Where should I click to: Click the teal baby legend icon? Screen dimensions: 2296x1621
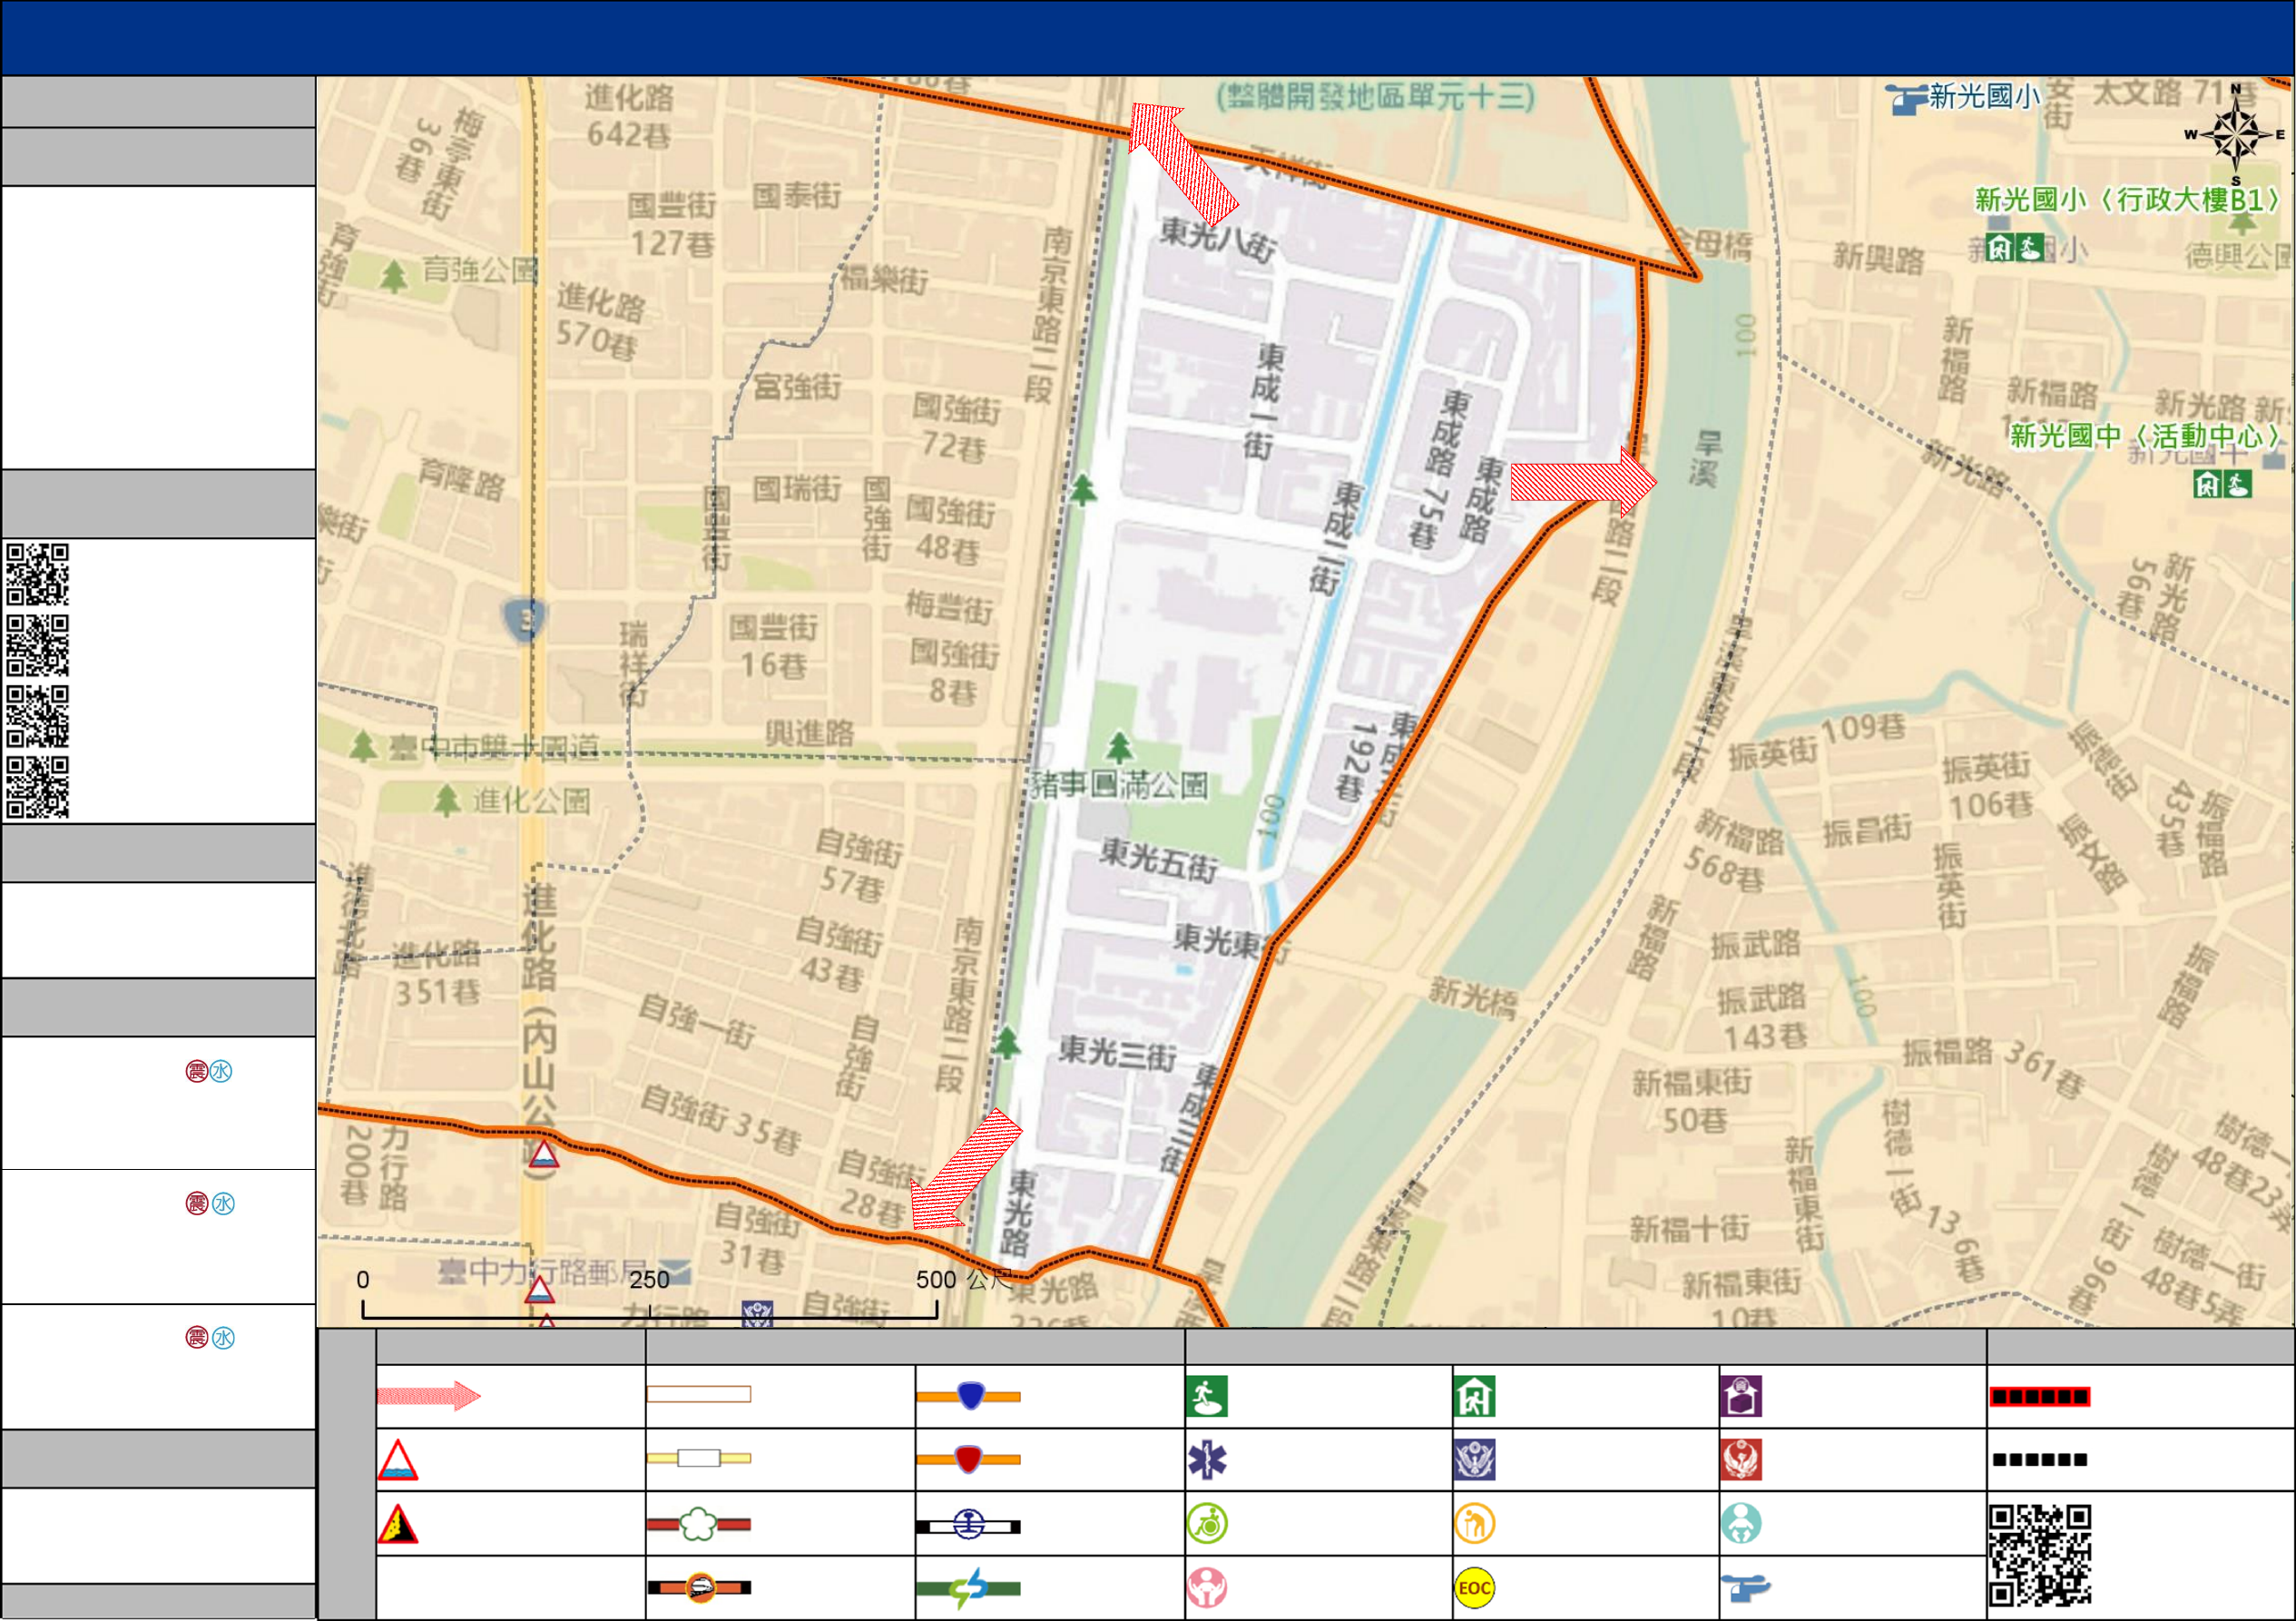coord(1741,1524)
